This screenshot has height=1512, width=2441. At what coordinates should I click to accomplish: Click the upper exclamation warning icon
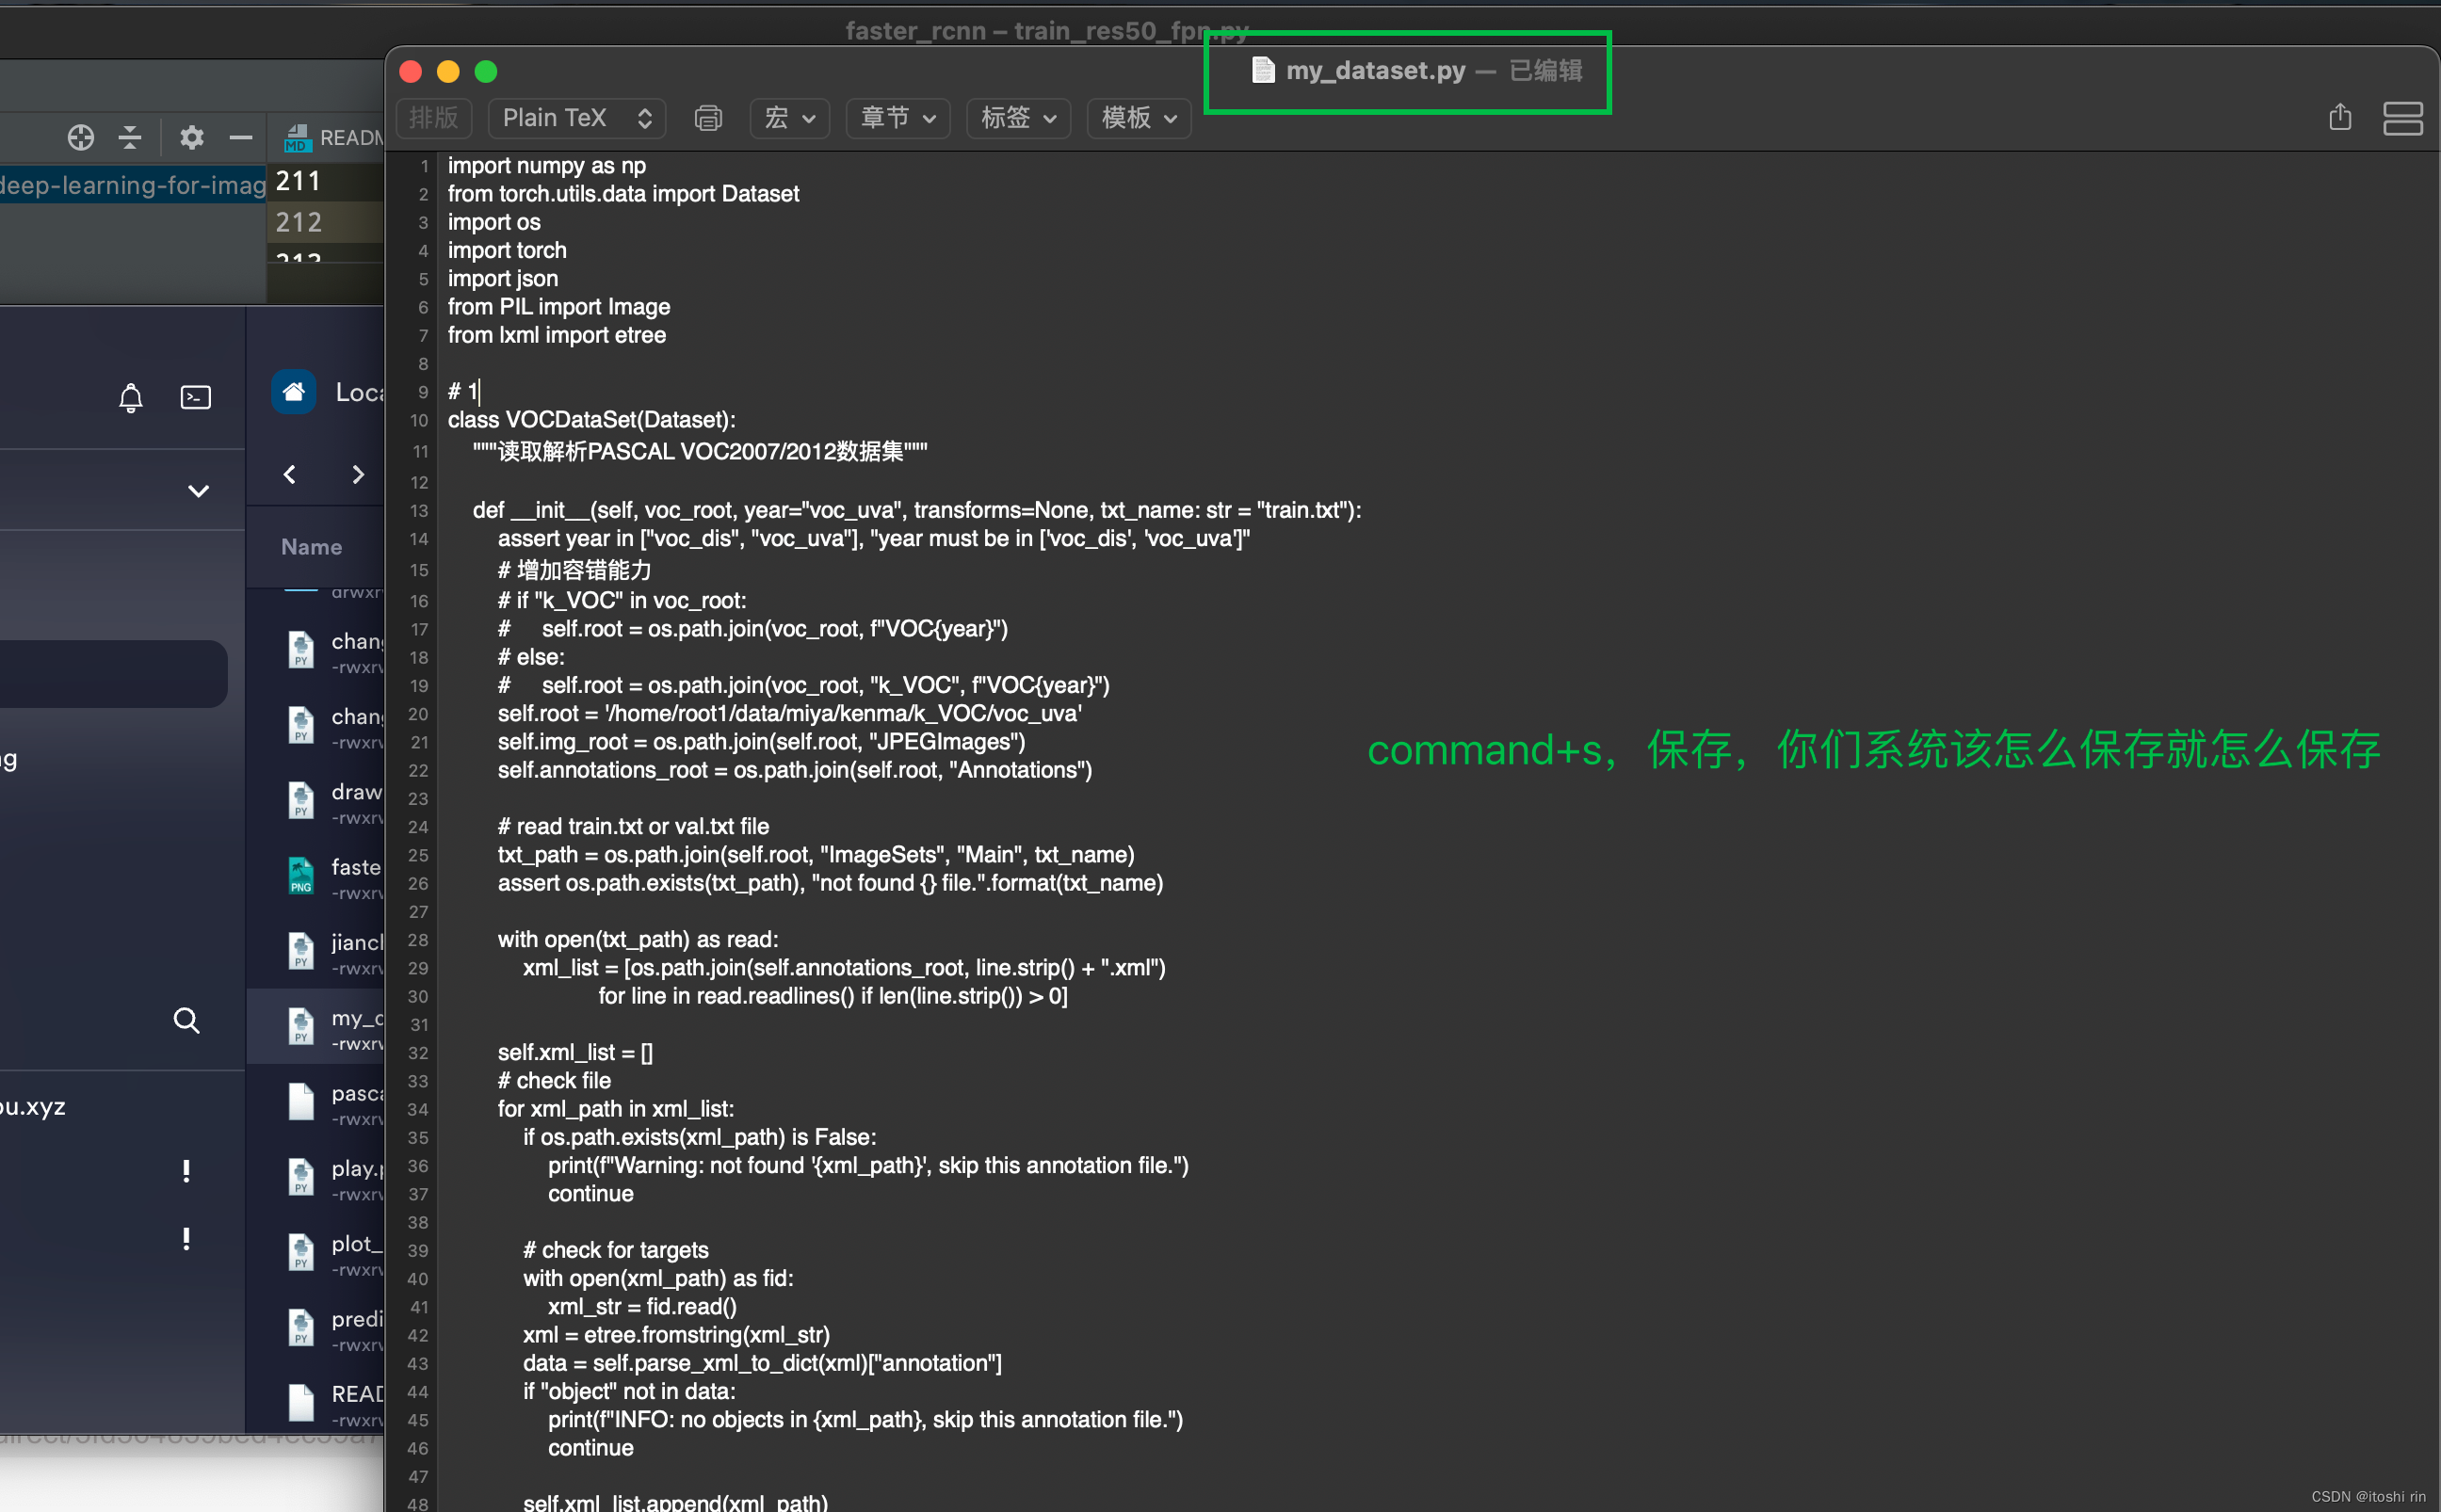pyautogui.click(x=186, y=1170)
